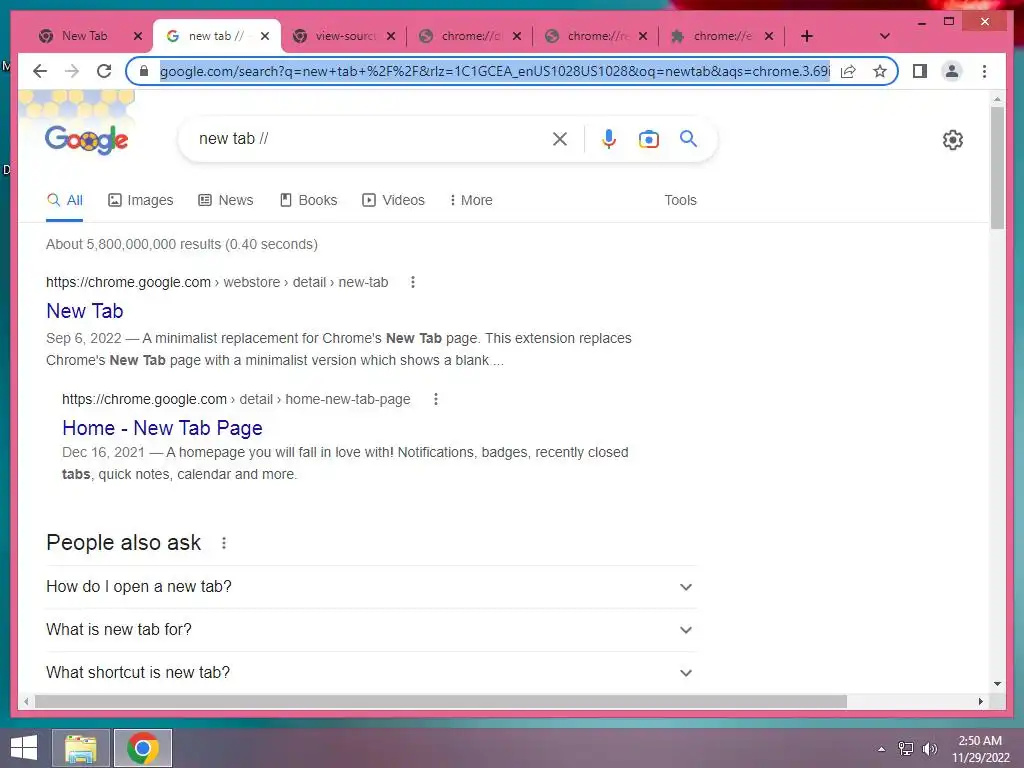This screenshot has width=1024, height=768.
Task: Click the chrome.google.com home-new-tab-page URL
Action: [236, 399]
